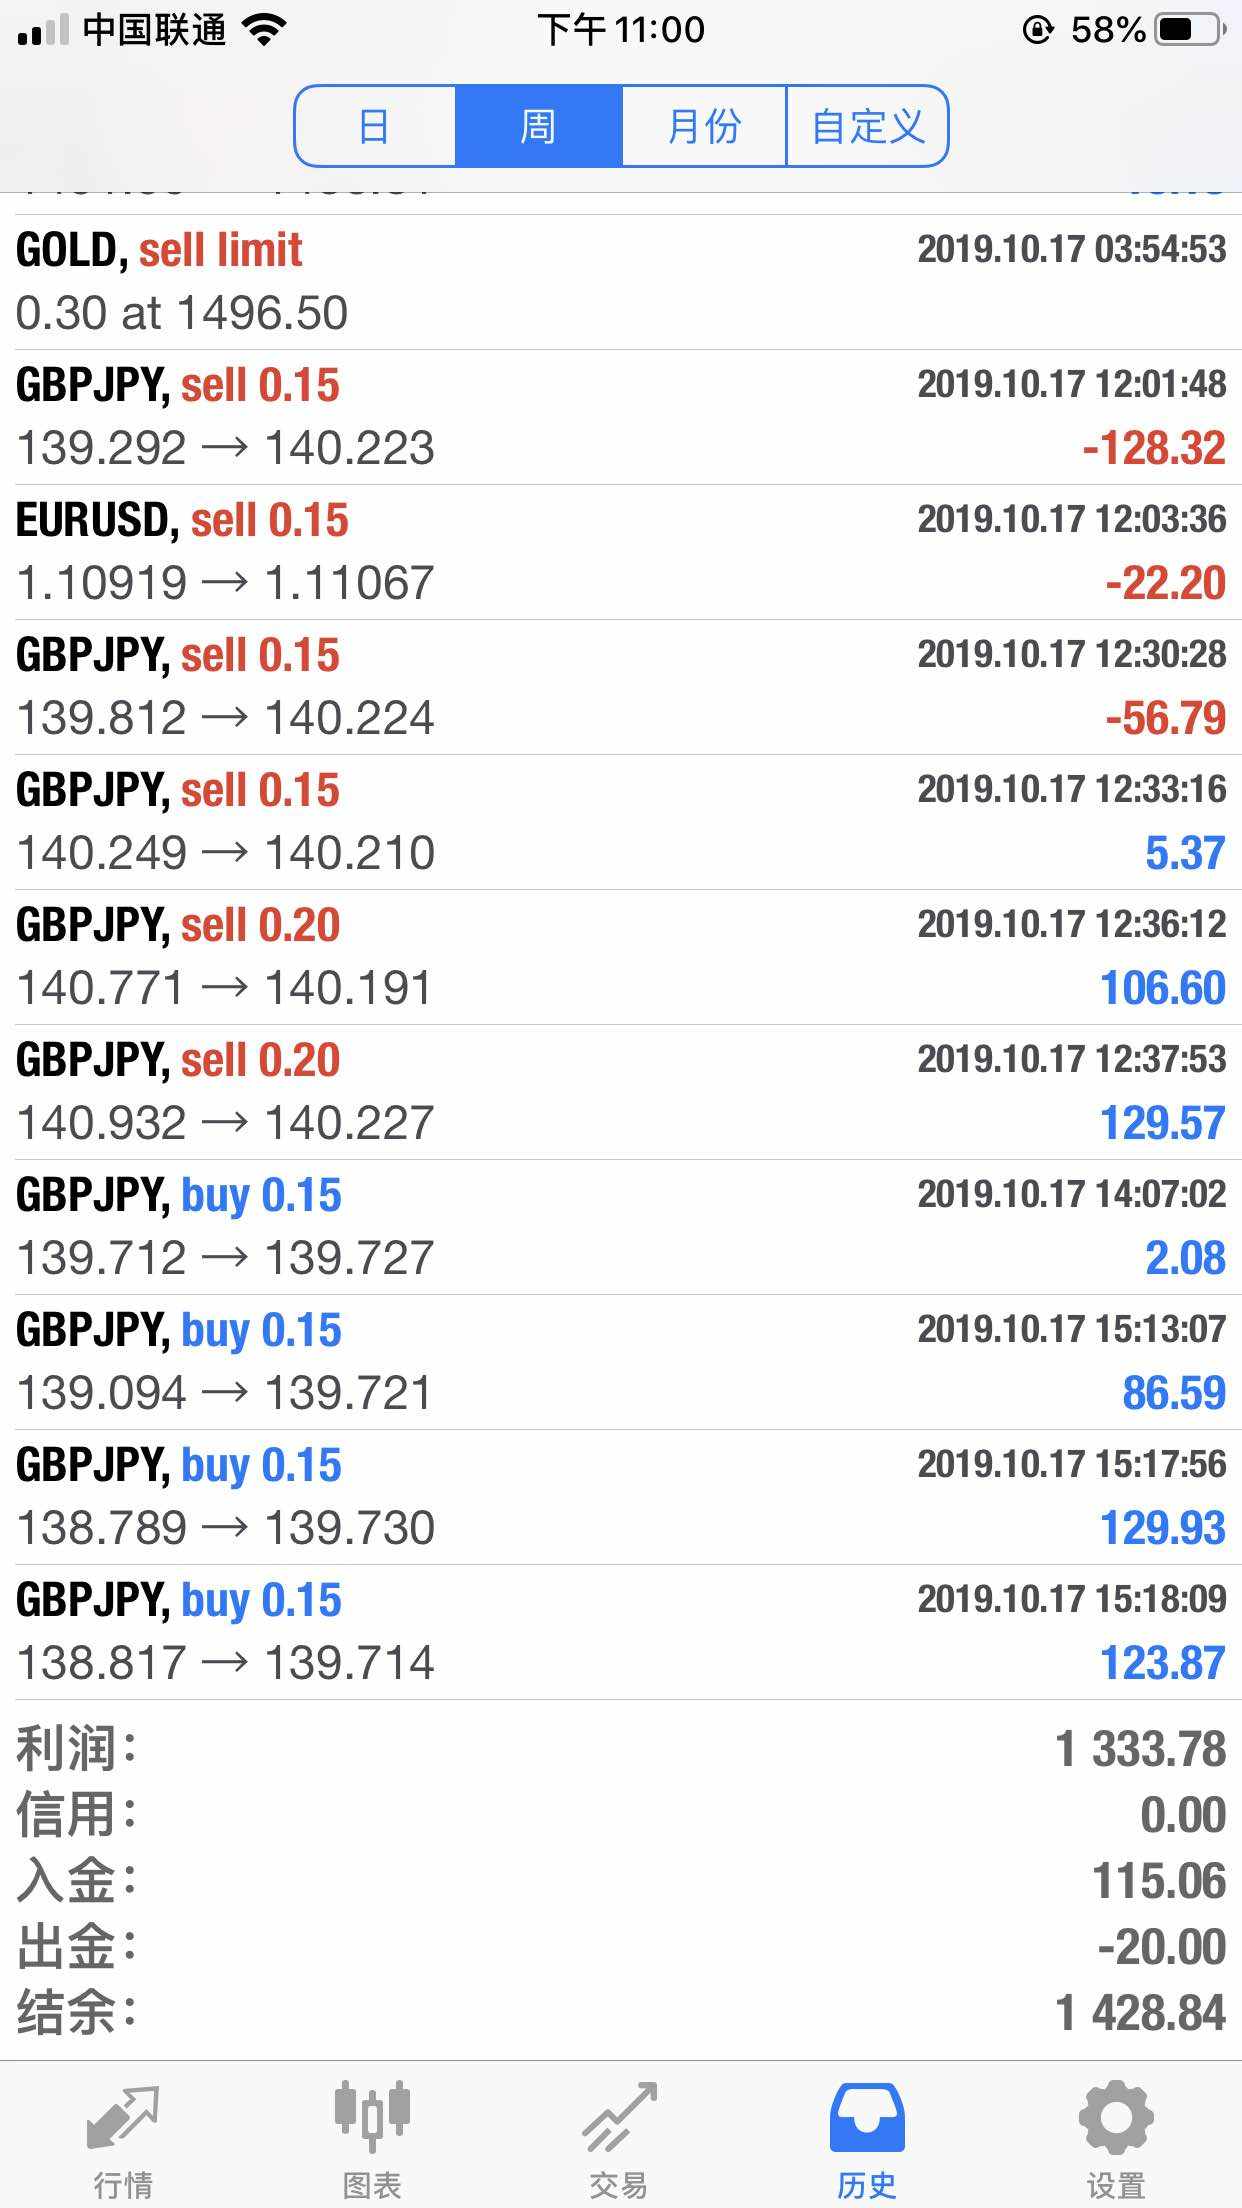Switch history period to 月份
This screenshot has height=2208, width=1242.
704,126
